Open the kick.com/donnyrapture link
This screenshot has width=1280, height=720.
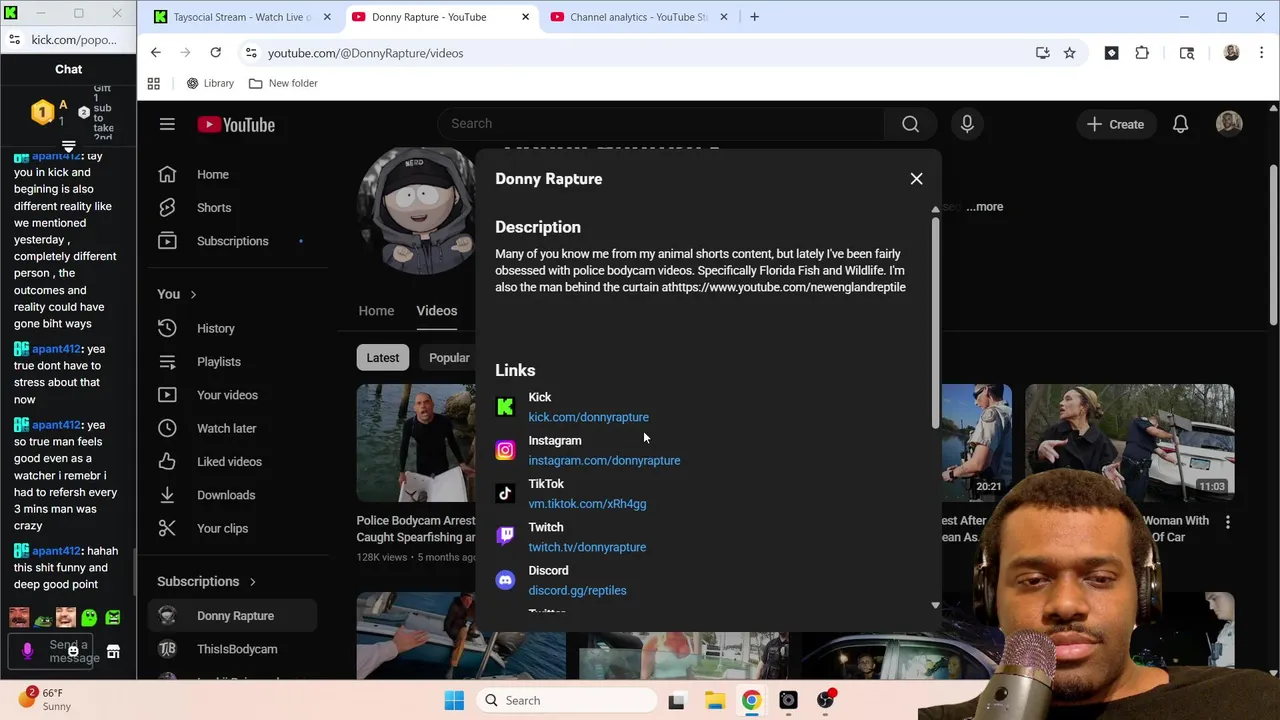tap(588, 417)
